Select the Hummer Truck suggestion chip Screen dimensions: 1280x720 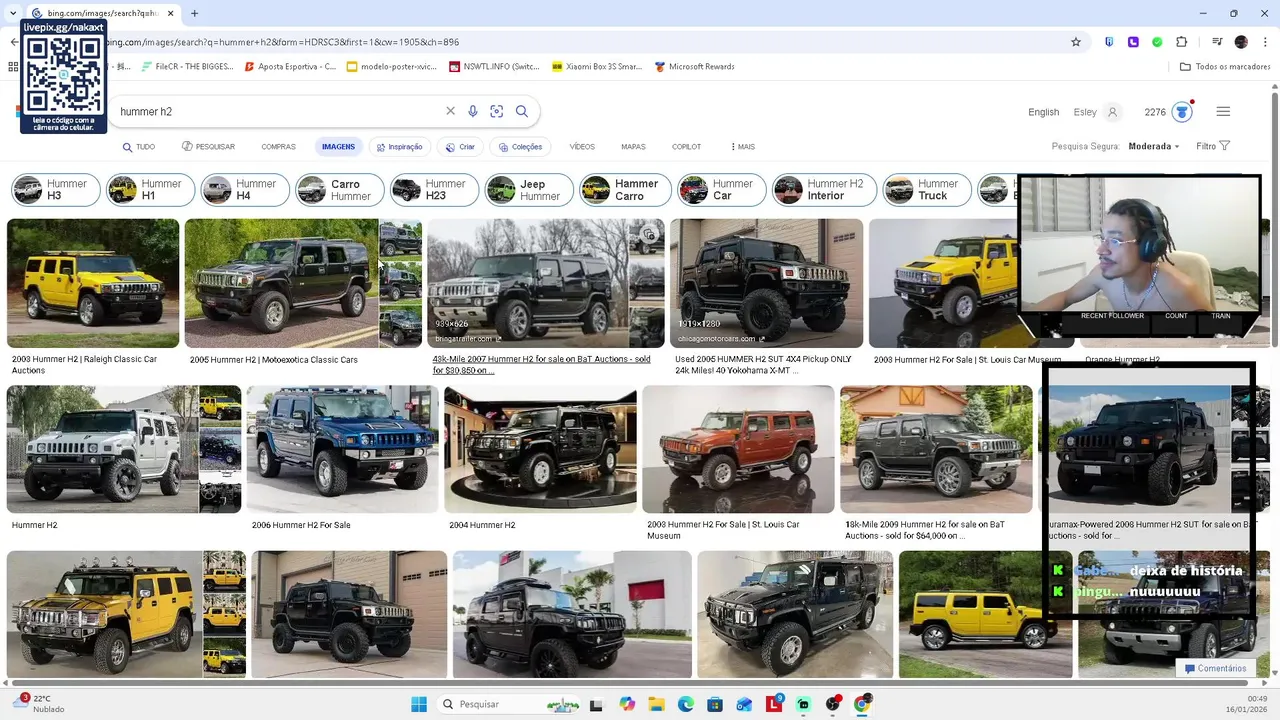point(927,190)
